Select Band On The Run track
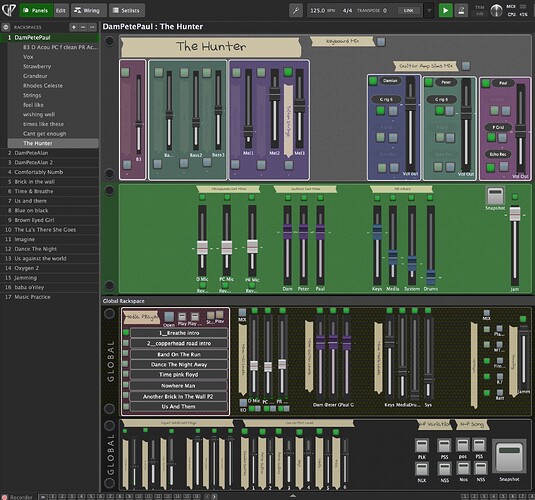Image resolution: width=535 pixels, height=500 pixels. tap(179, 354)
